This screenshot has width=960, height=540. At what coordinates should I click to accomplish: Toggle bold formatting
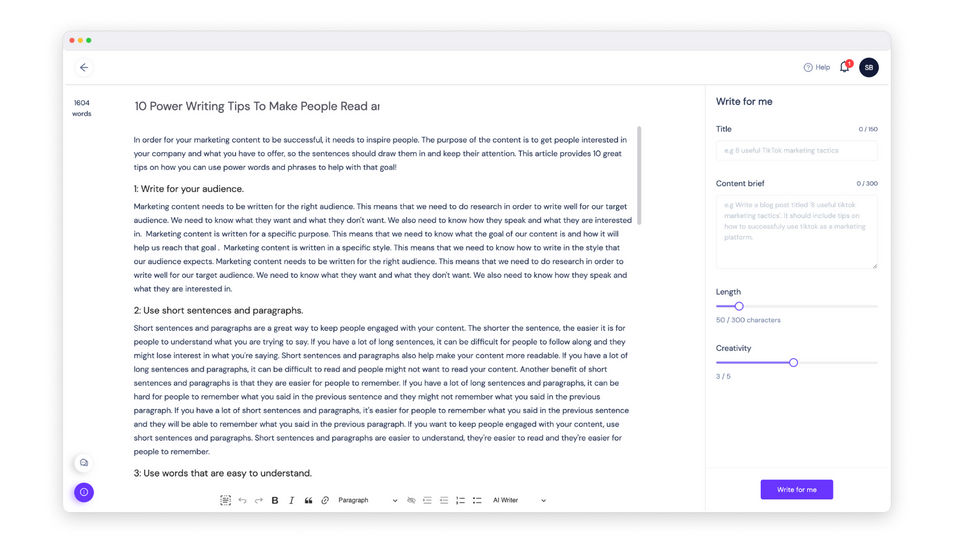pos(275,500)
